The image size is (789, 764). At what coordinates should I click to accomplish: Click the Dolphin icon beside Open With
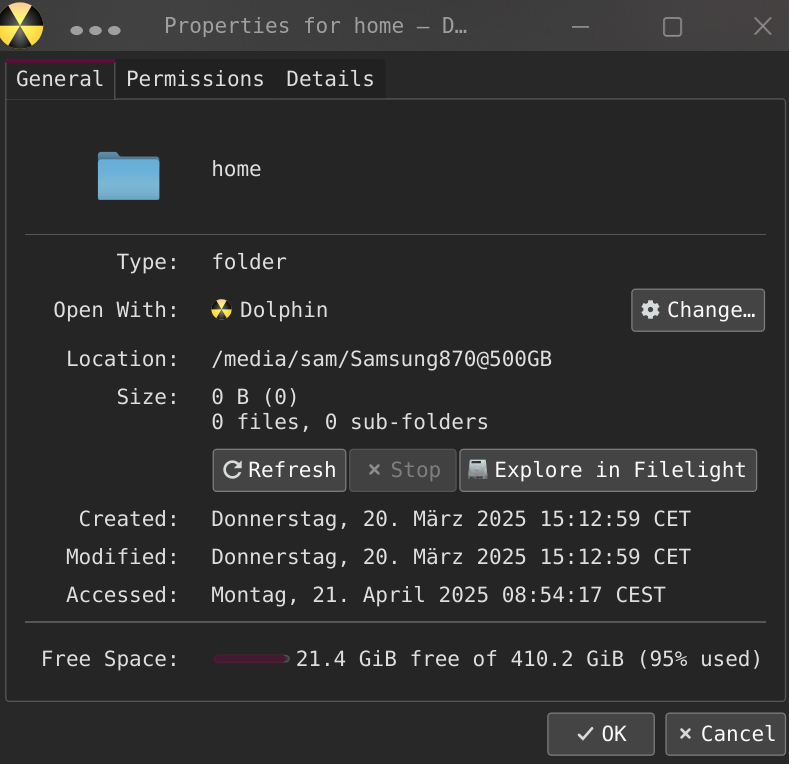(x=221, y=310)
